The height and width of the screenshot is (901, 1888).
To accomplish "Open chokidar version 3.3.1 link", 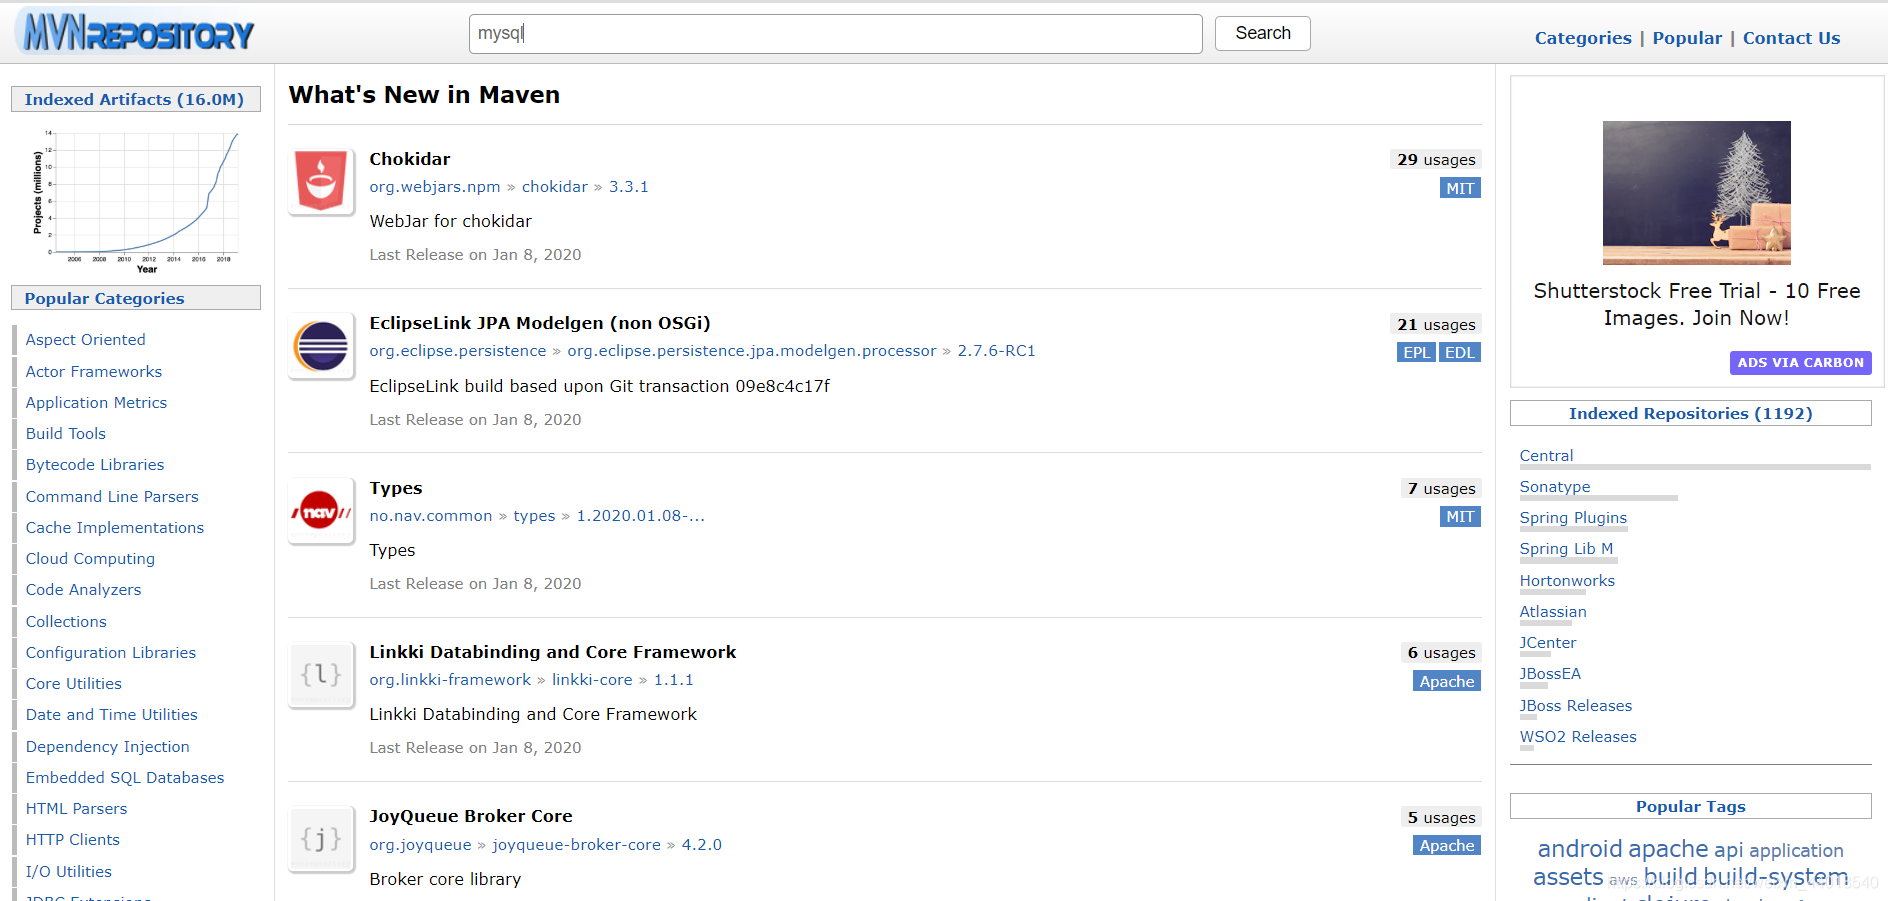I will pos(628,187).
